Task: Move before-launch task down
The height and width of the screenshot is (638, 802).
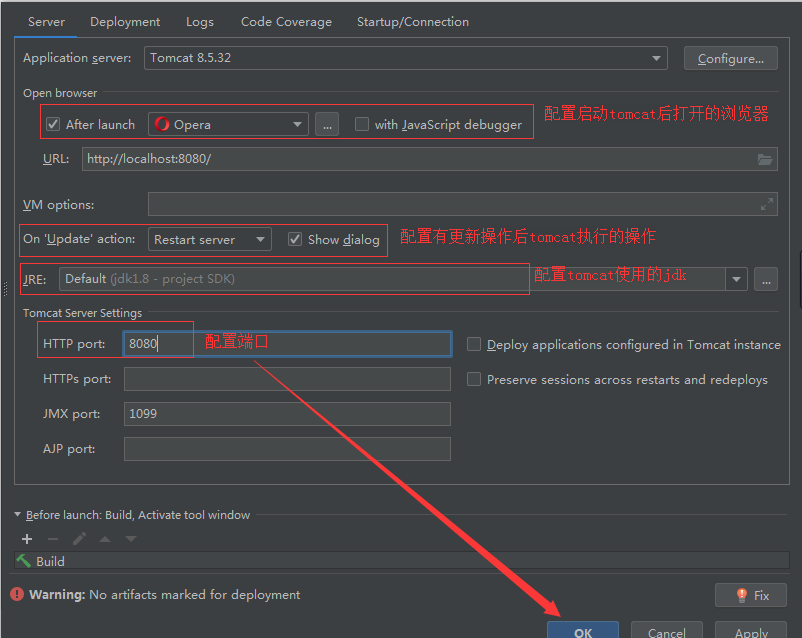Action: [x=131, y=539]
